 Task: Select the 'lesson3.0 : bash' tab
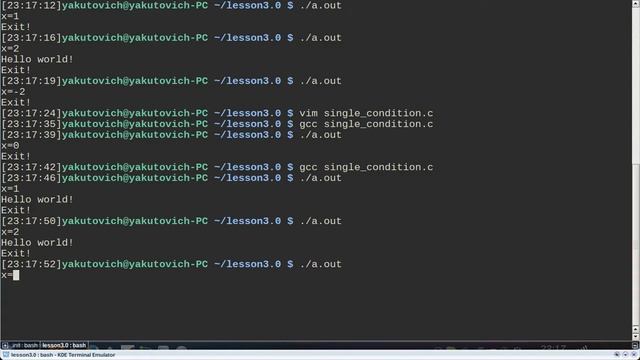pos(64,345)
